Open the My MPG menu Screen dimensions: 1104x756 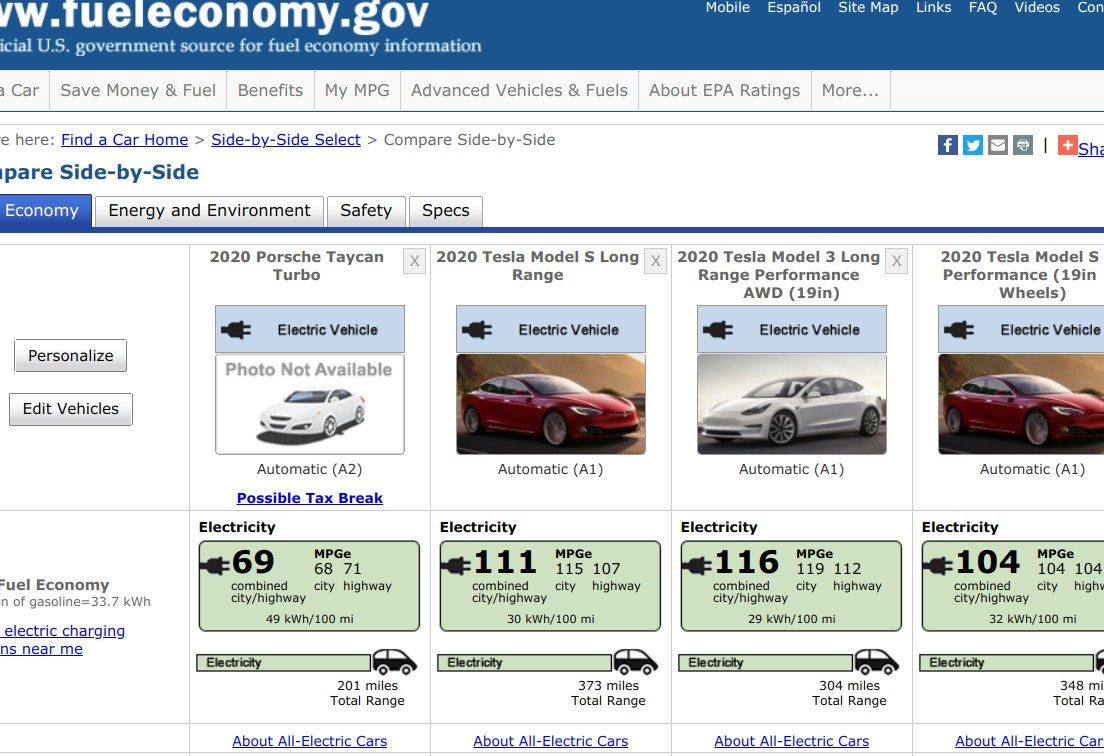pyautogui.click(x=357, y=90)
